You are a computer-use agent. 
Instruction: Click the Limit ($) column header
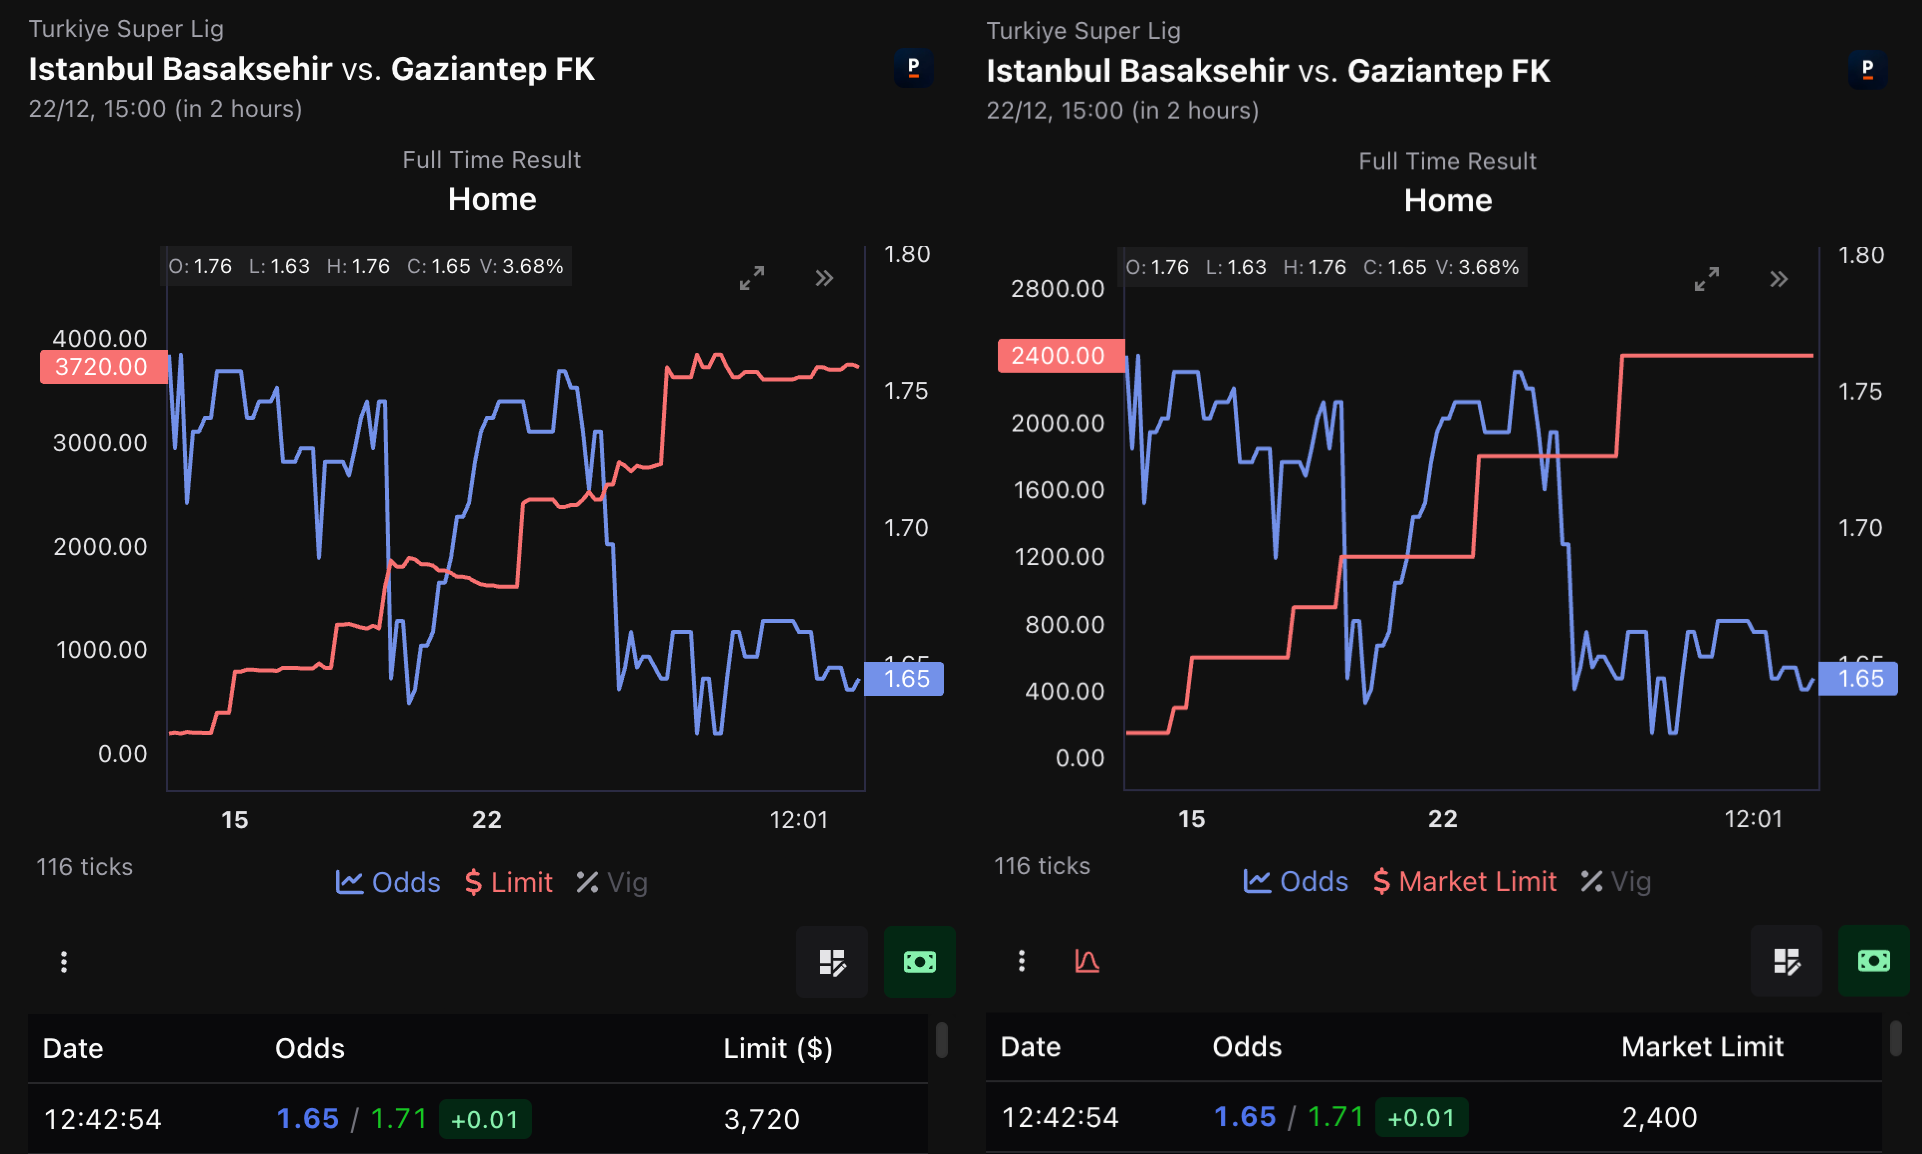point(777,1048)
